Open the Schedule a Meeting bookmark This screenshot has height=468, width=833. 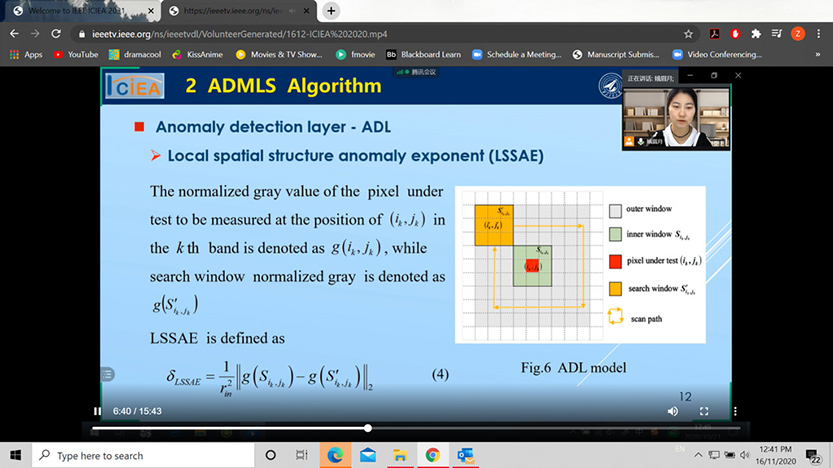tap(517, 54)
